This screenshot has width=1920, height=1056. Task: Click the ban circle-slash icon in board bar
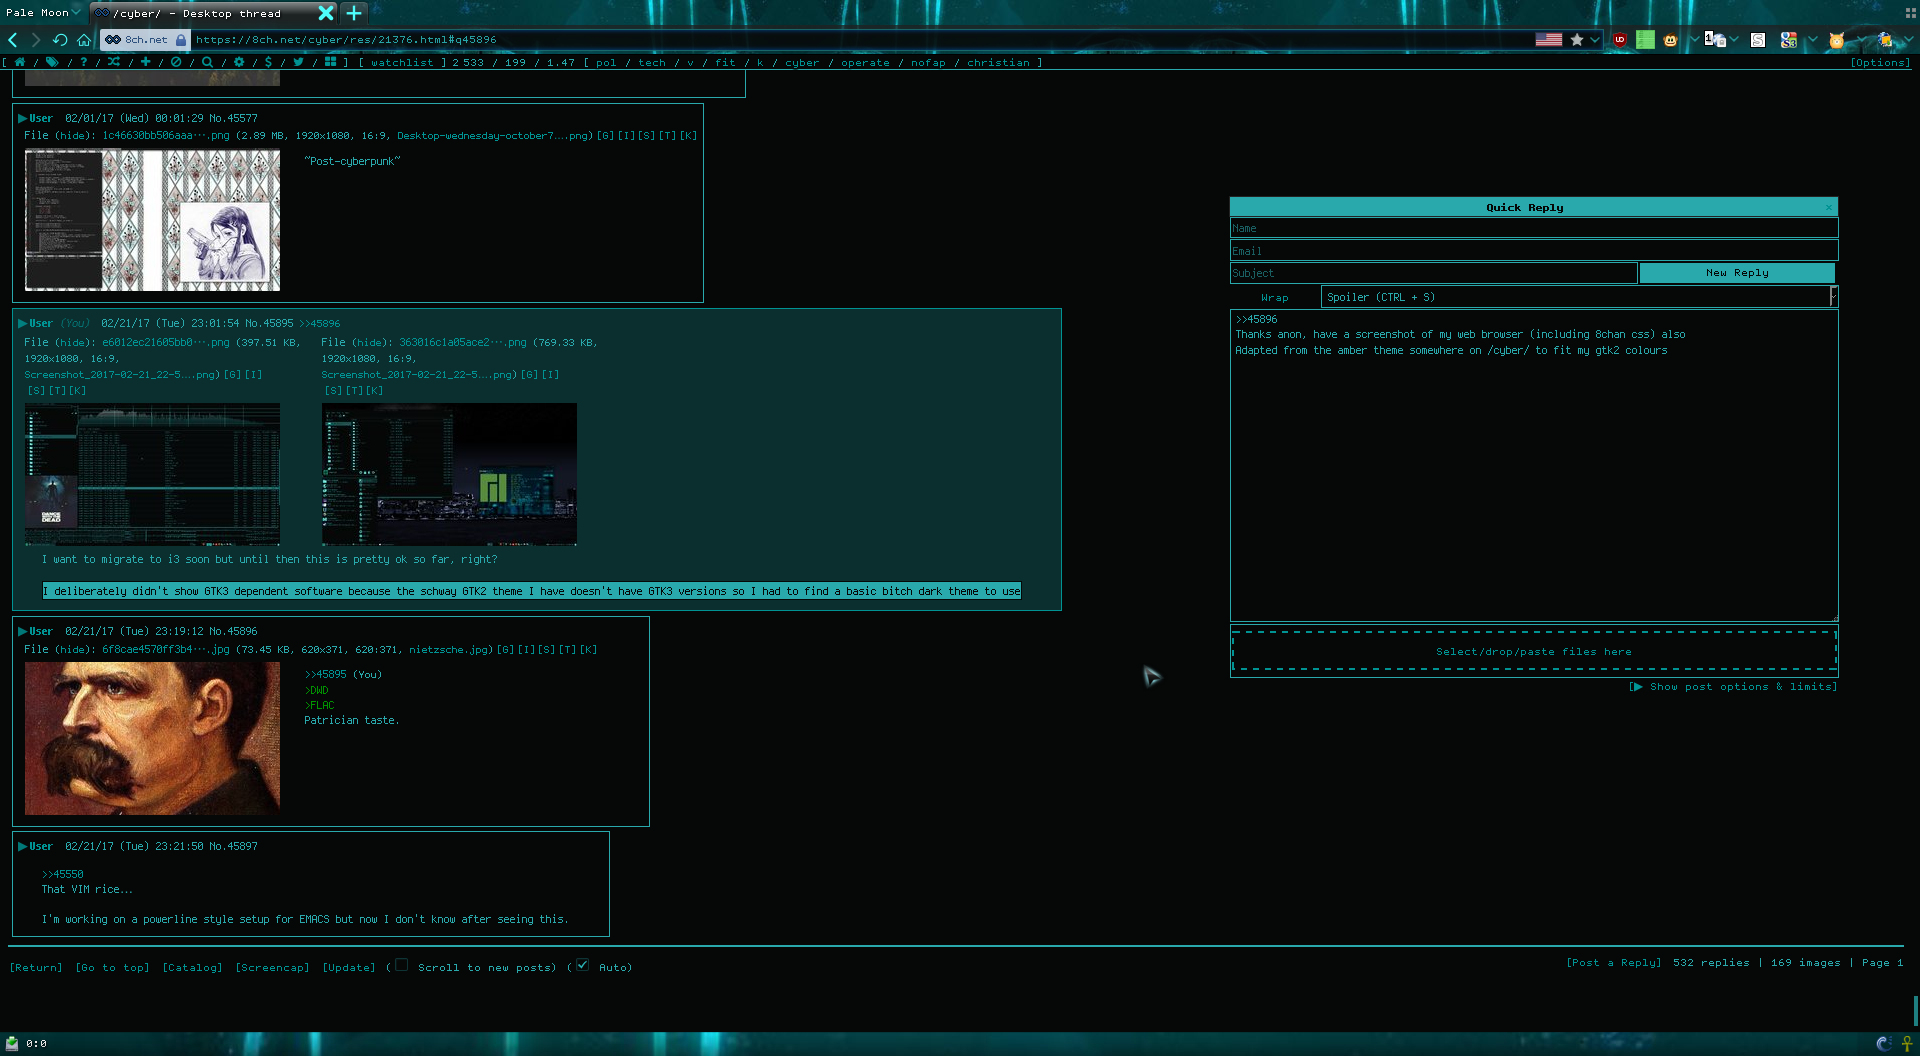click(x=176, y=62)
